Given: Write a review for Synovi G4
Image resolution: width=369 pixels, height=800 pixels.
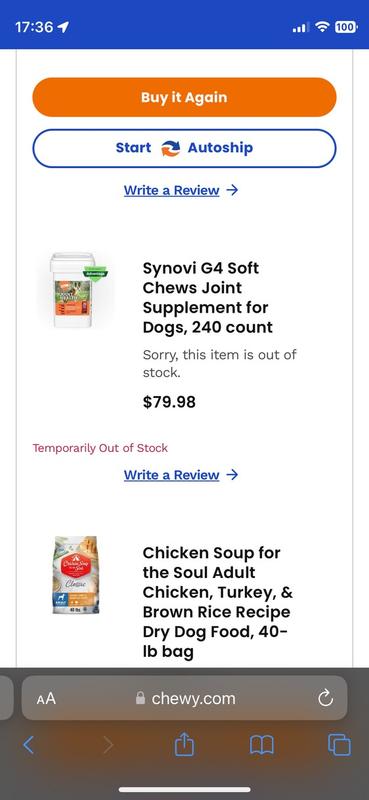Looking at the screenshot, I should (x=181, y=475).
